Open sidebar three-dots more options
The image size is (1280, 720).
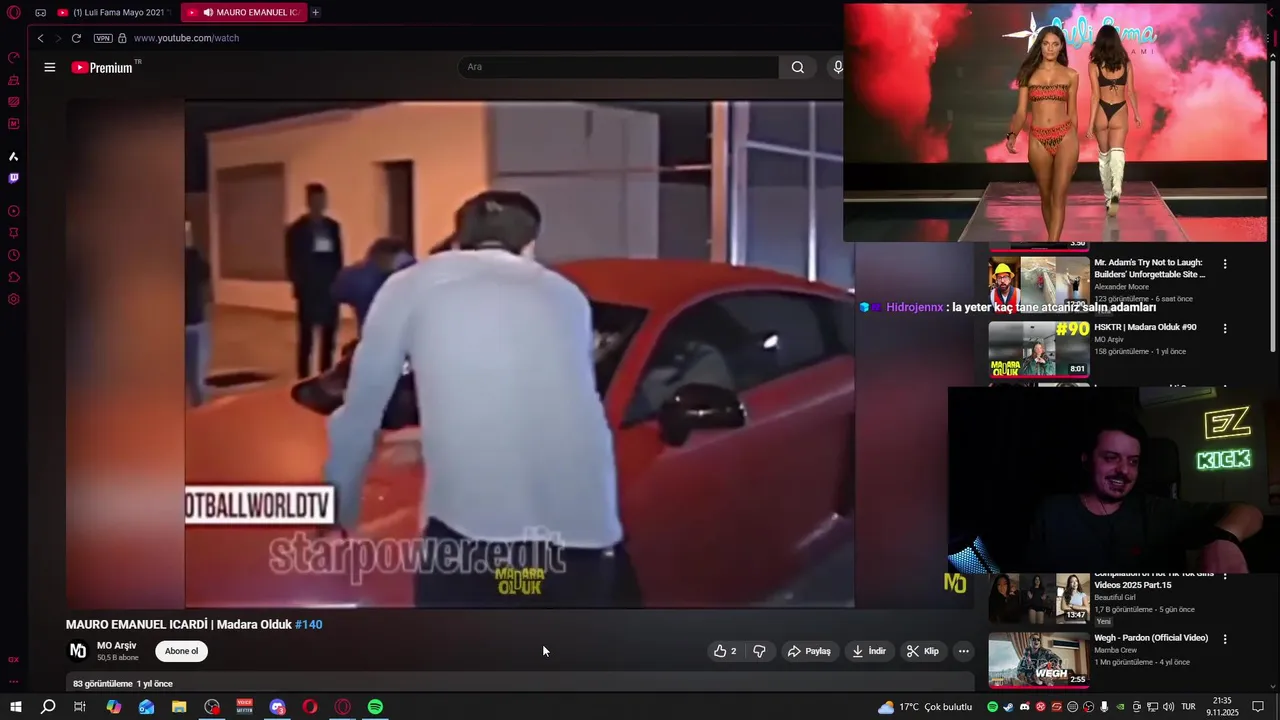pos(13,682)
